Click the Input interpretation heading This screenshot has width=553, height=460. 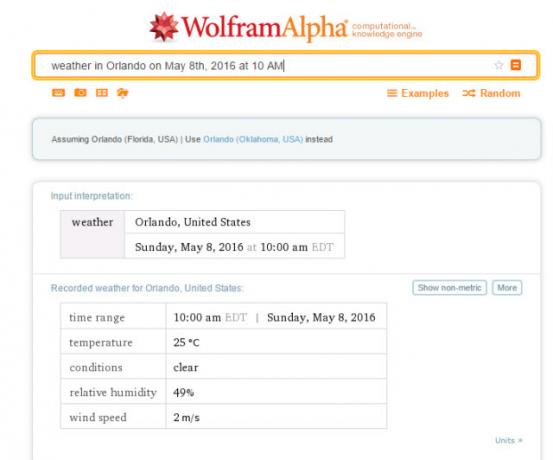[92, 196]
